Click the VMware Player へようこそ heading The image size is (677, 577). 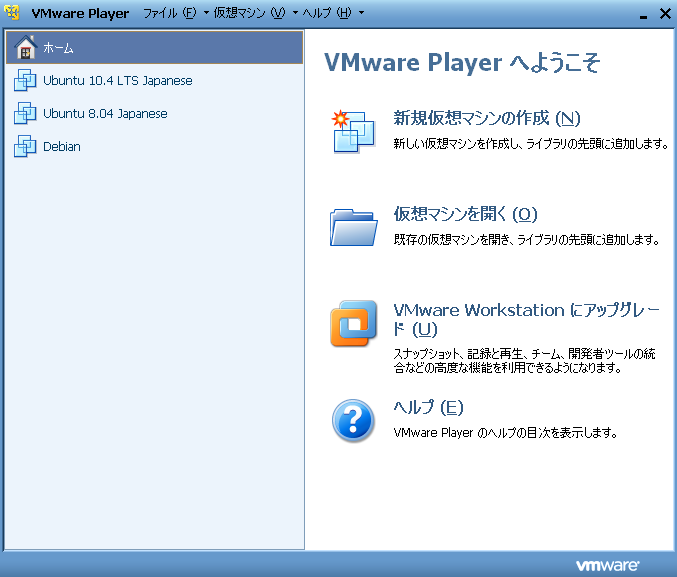(x=462, y=63)
